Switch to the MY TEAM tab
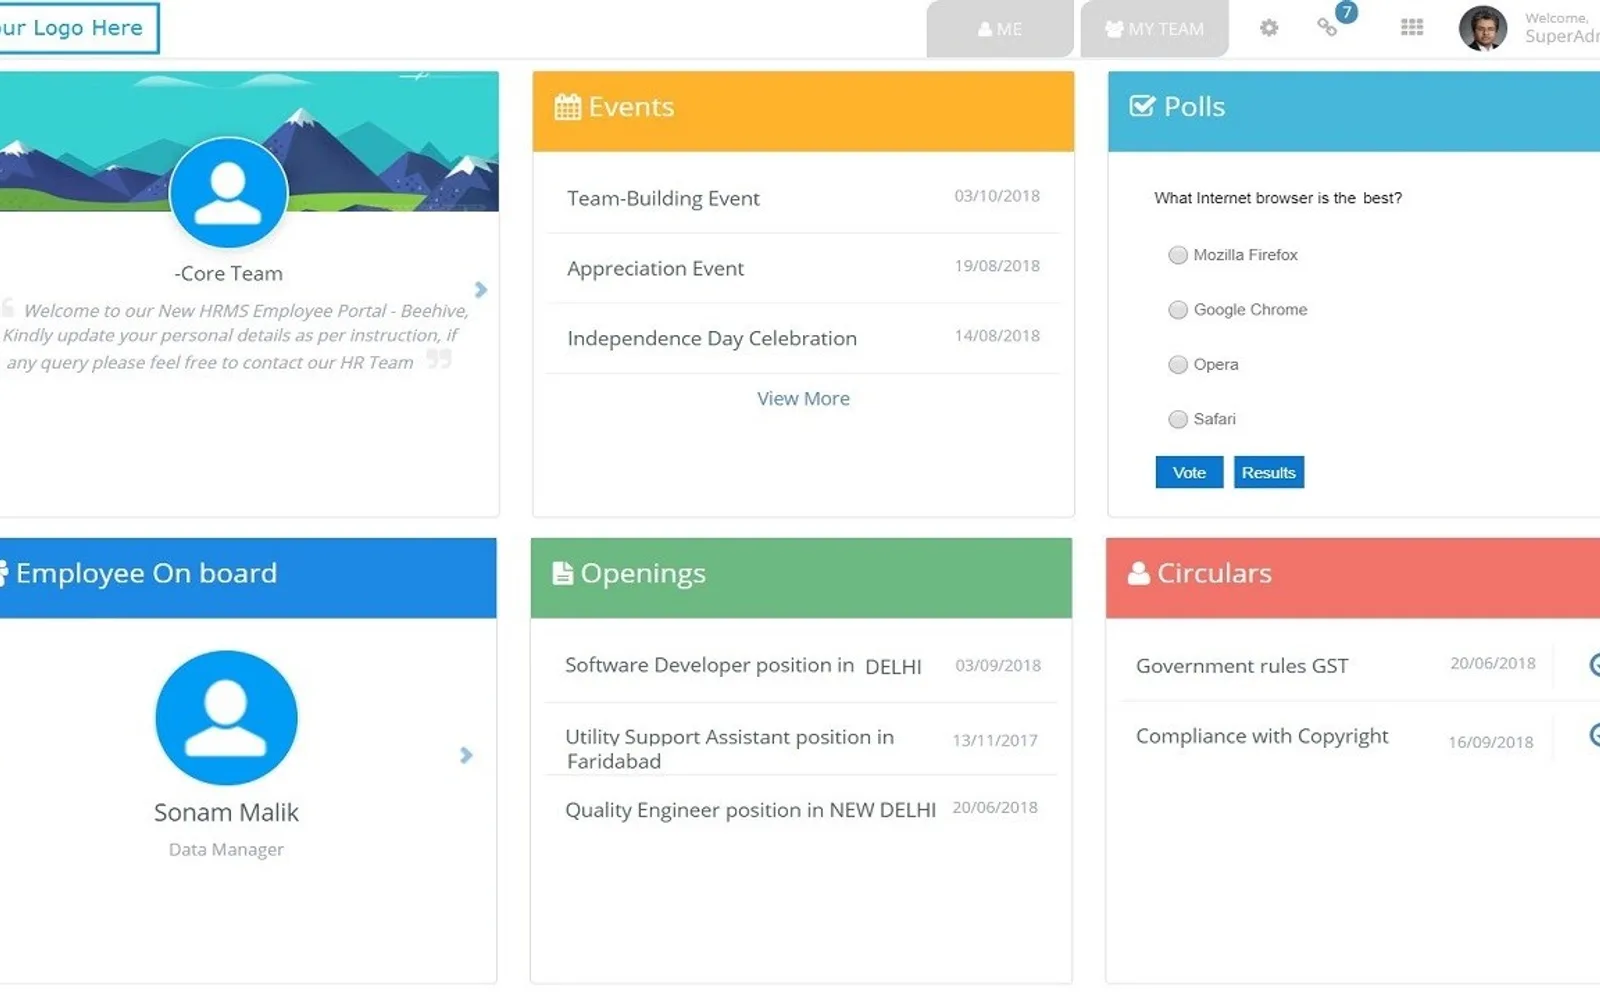This screenshot has width=1600, height=1000. click(1154, 29)
